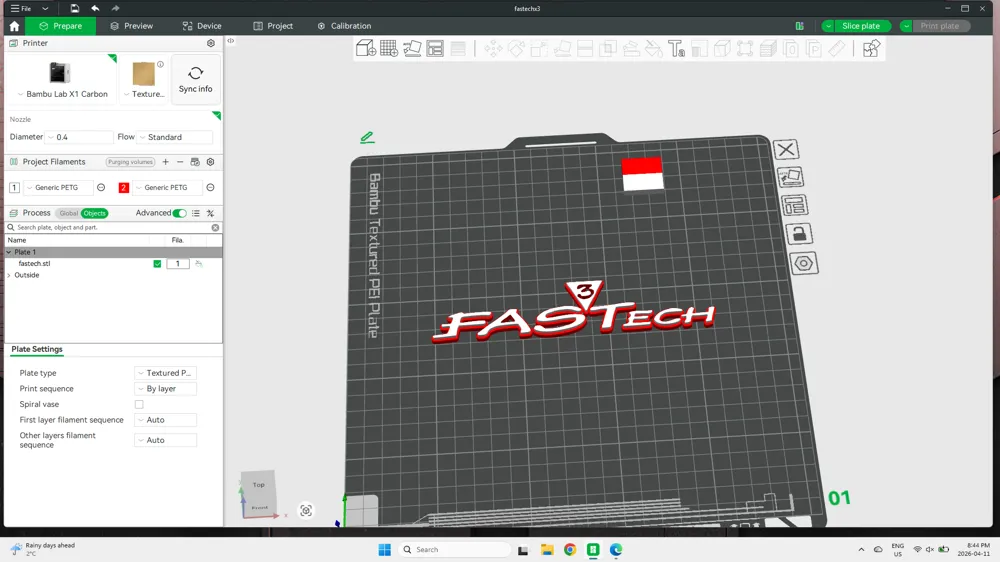The image size is (1000, 562).
Task: Open Project Filaments settings gear icon
Action: (210, 162)
